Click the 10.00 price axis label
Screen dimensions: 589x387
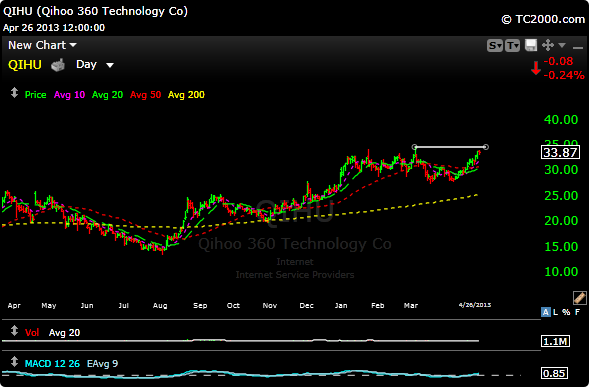[561, 272]
